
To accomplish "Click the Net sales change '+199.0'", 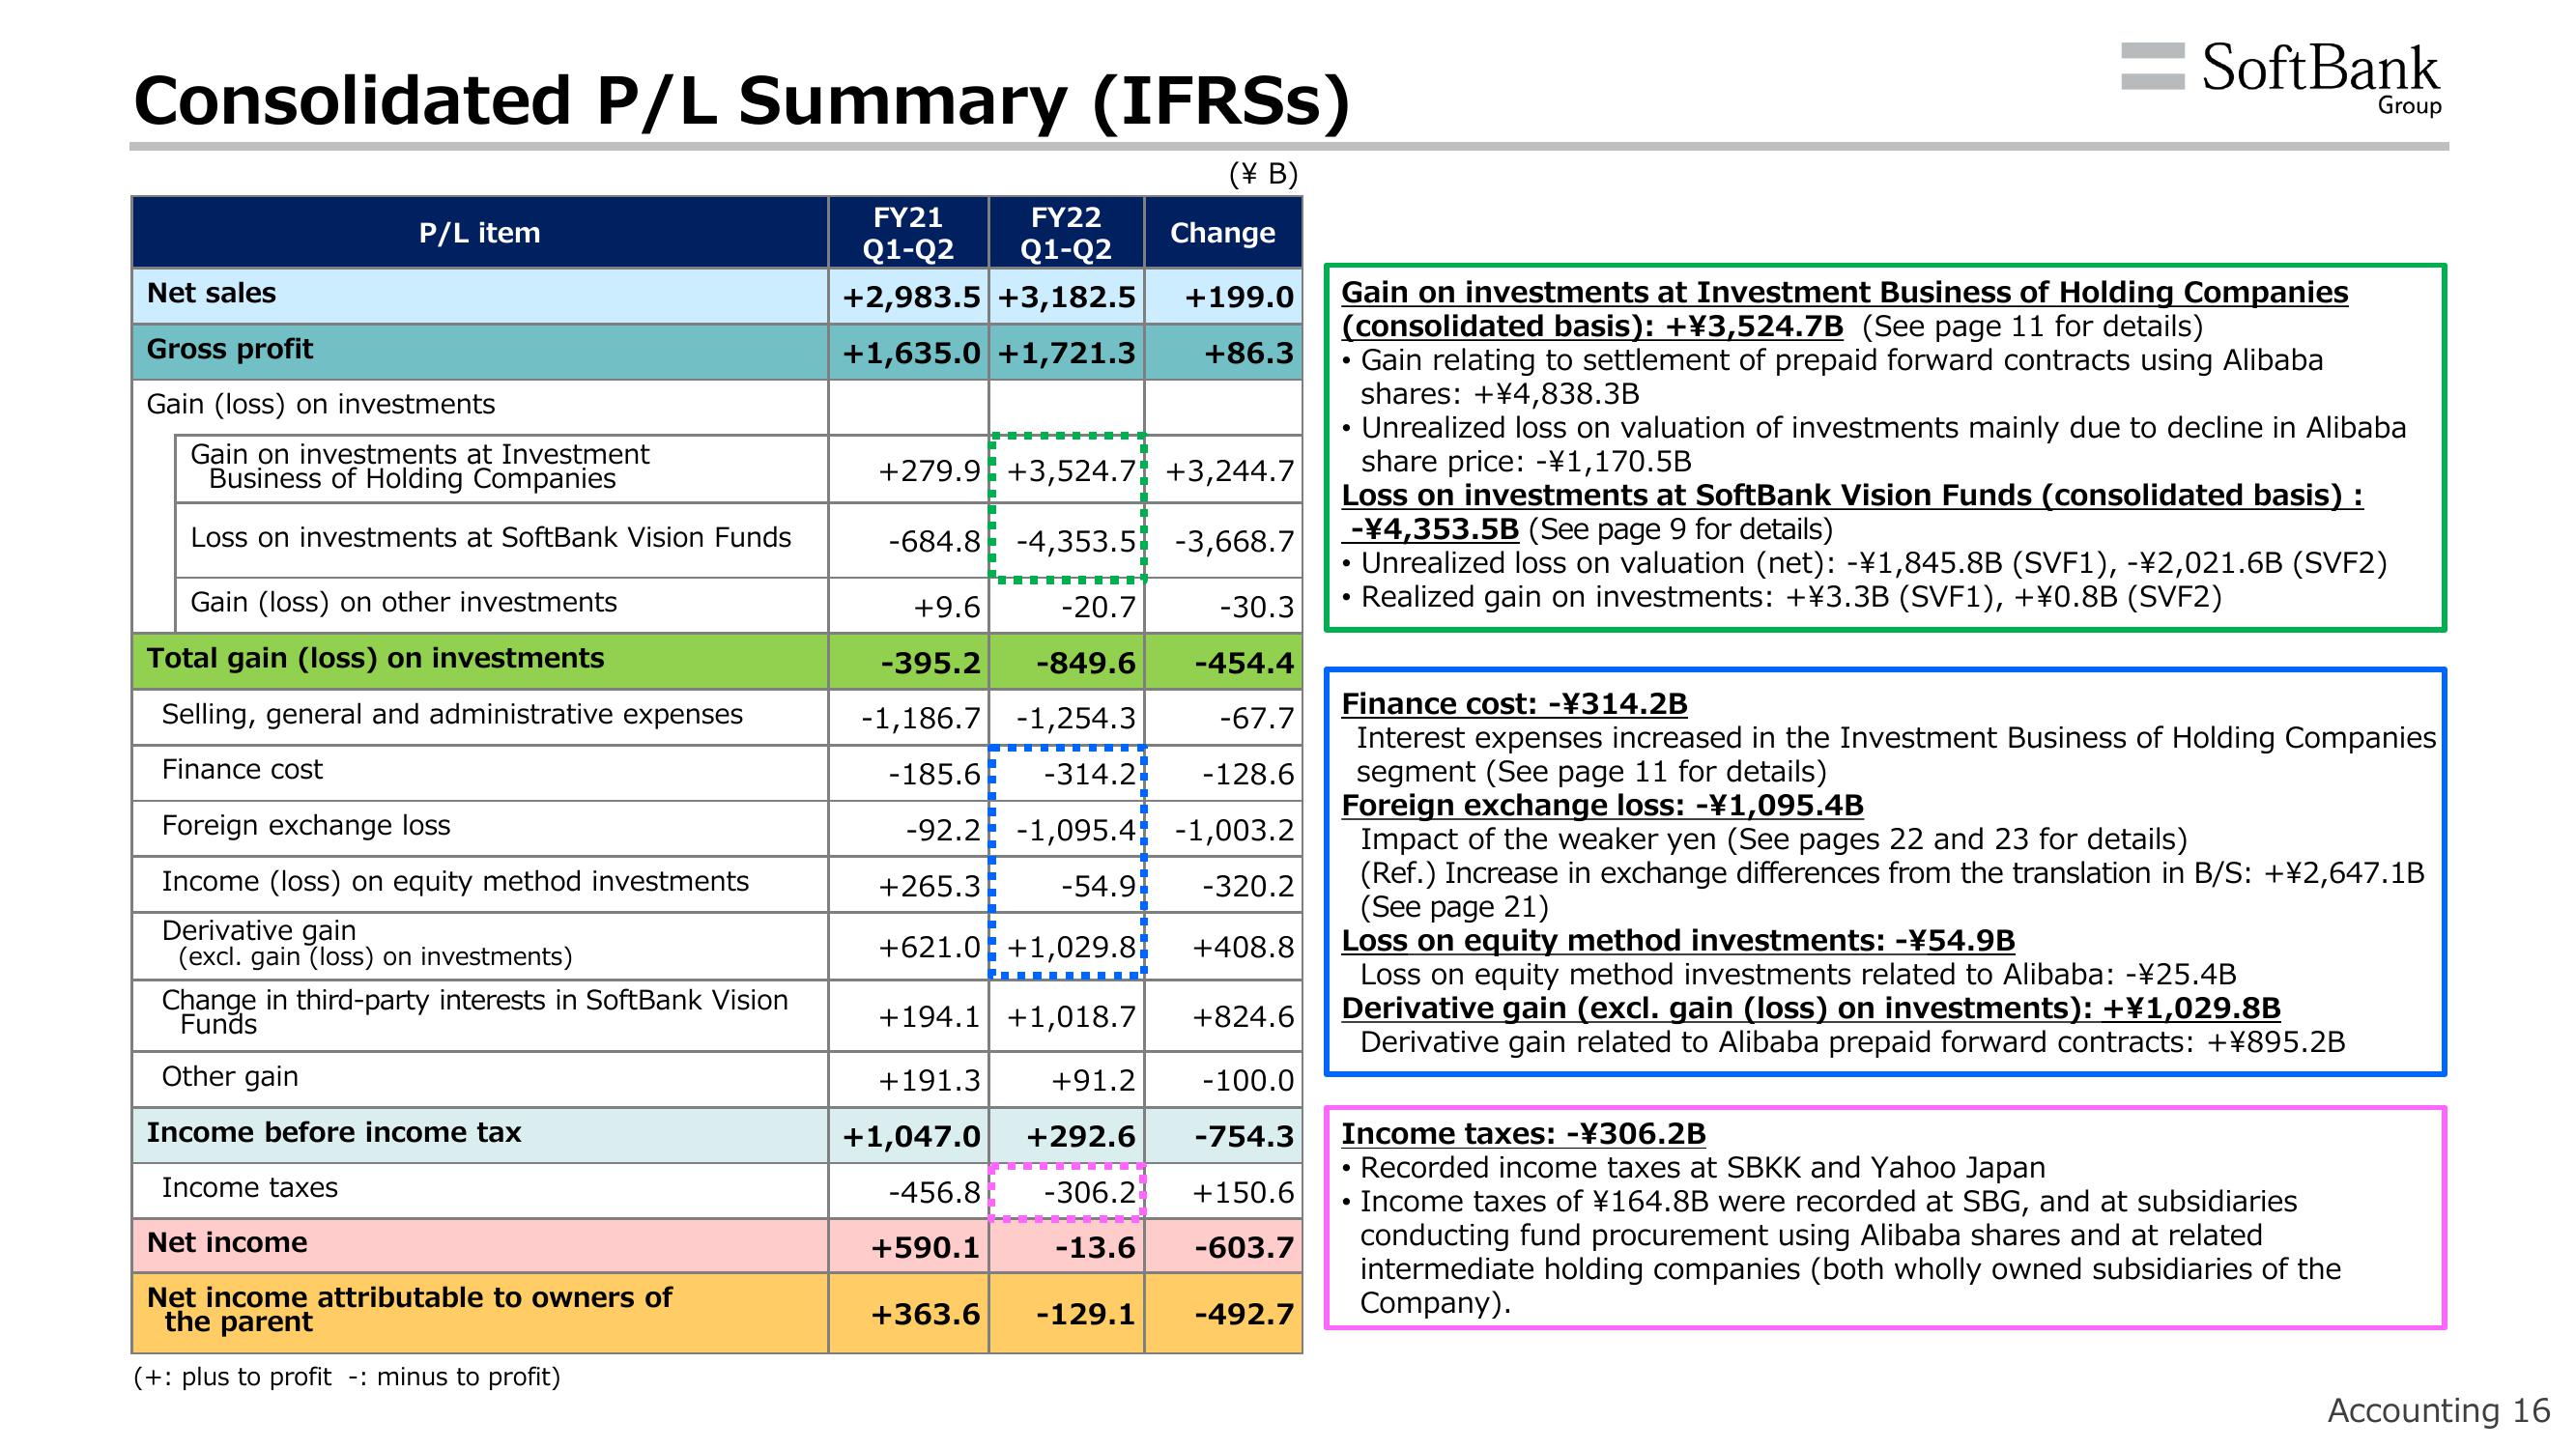I will [x=1239, y=298].
